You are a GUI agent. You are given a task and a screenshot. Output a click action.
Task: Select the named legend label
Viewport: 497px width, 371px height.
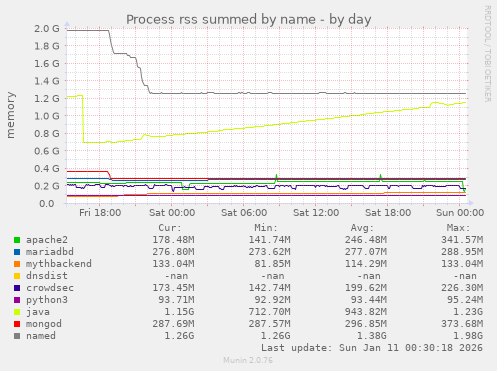pyautogui.click(x=41, y=336)
